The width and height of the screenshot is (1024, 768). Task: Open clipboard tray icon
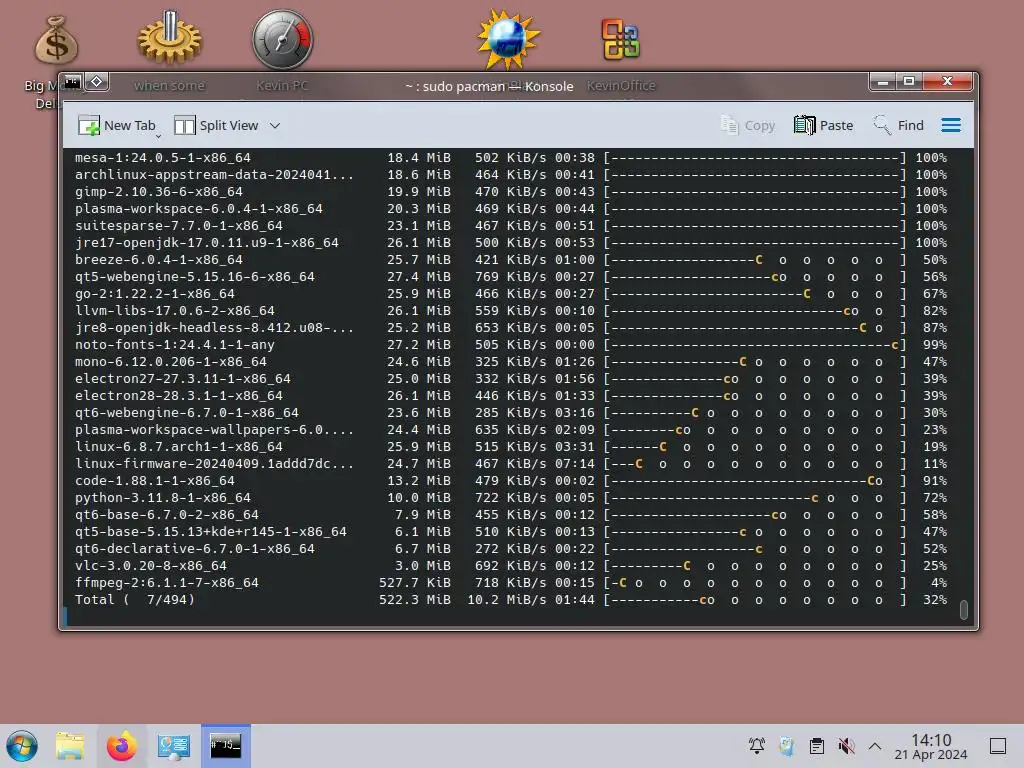coord(816,746)
